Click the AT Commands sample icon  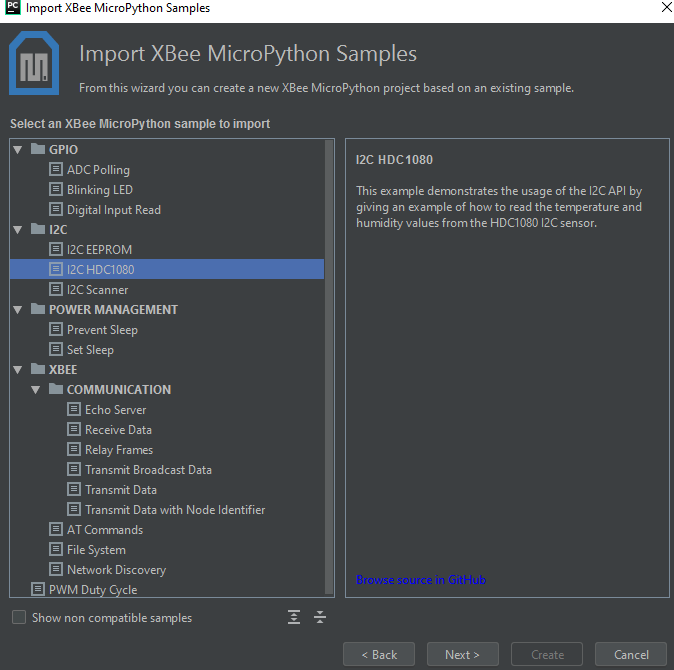pyautogui.click(x=55, y=529)
